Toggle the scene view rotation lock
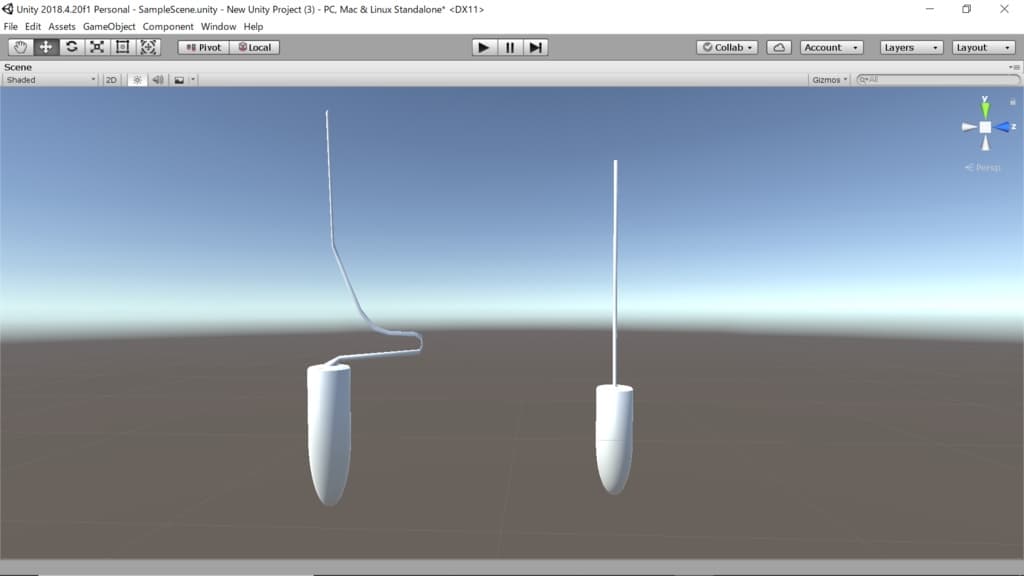The width and height of the screenshot is (1024, 576). [x=1012, y=102]
